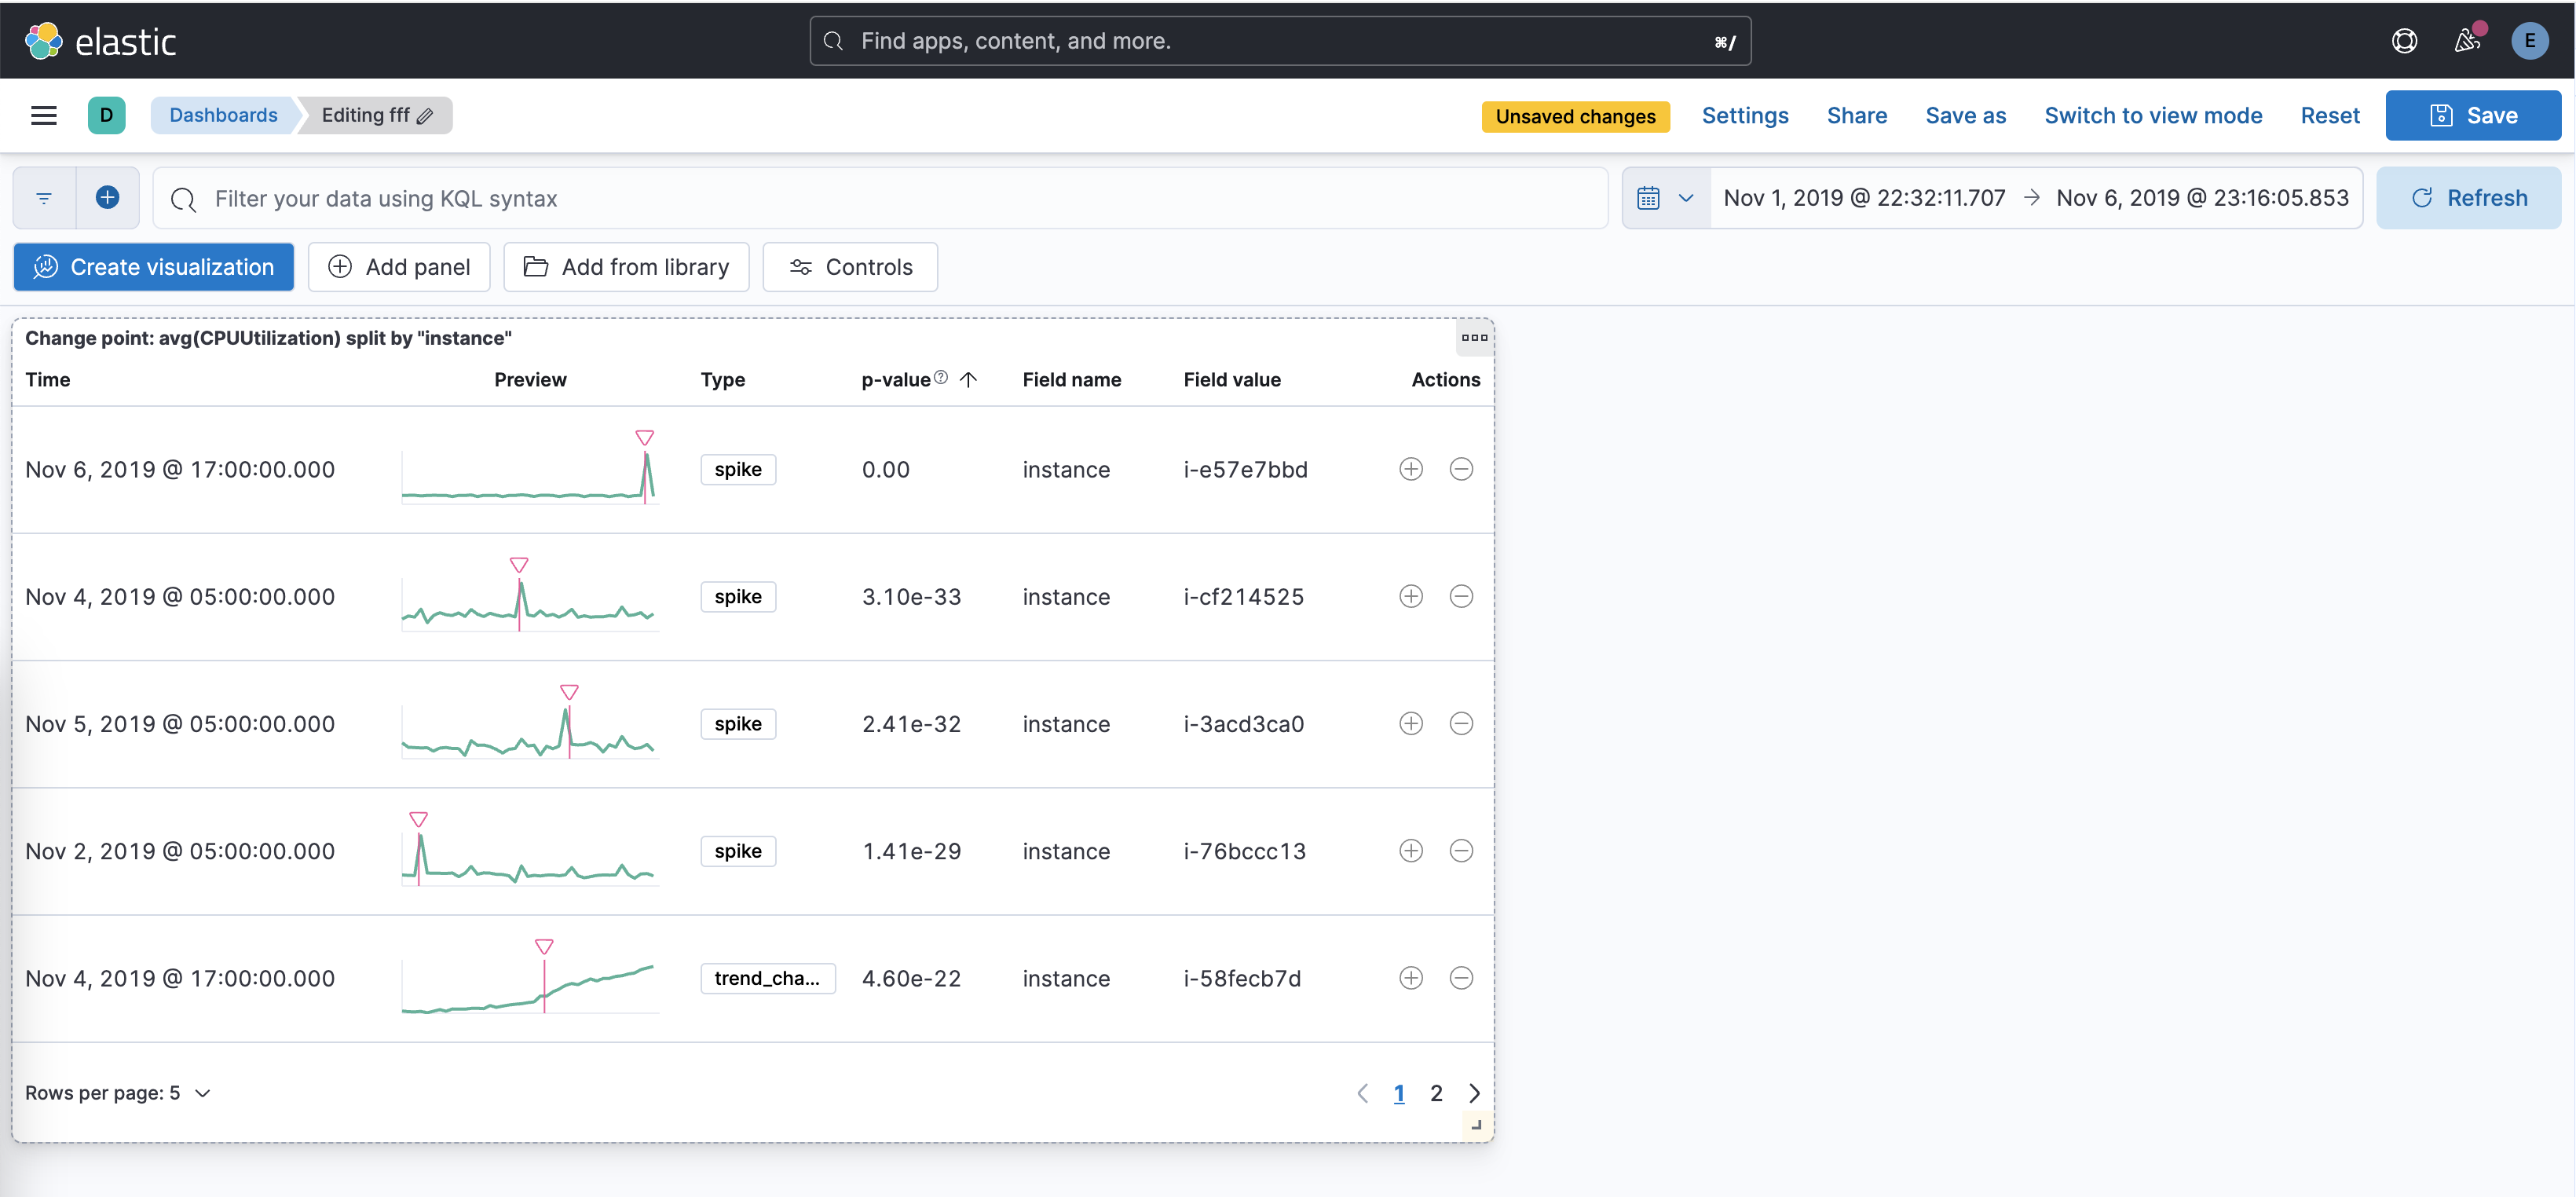The width and height of the screenshot is (2576, 1197).
Task: Focus the global Find apps search box
Action: coord(1279,41)
